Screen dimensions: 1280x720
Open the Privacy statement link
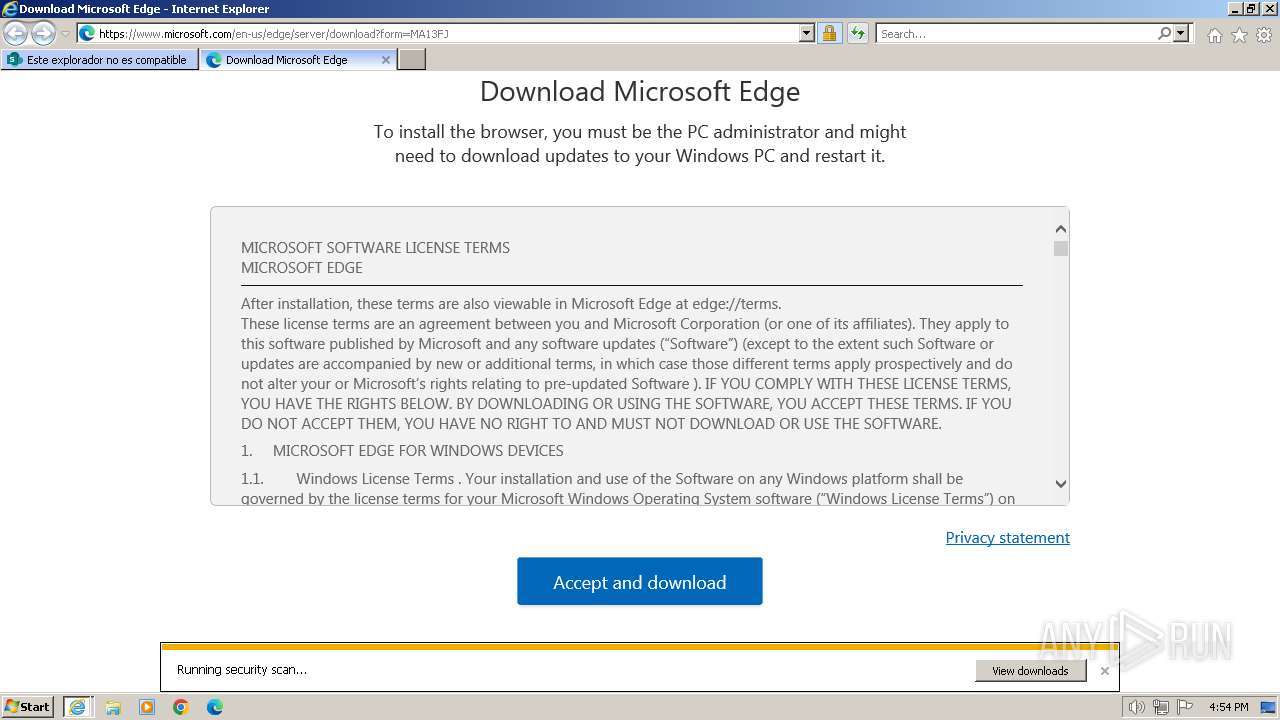(1007, 538)
